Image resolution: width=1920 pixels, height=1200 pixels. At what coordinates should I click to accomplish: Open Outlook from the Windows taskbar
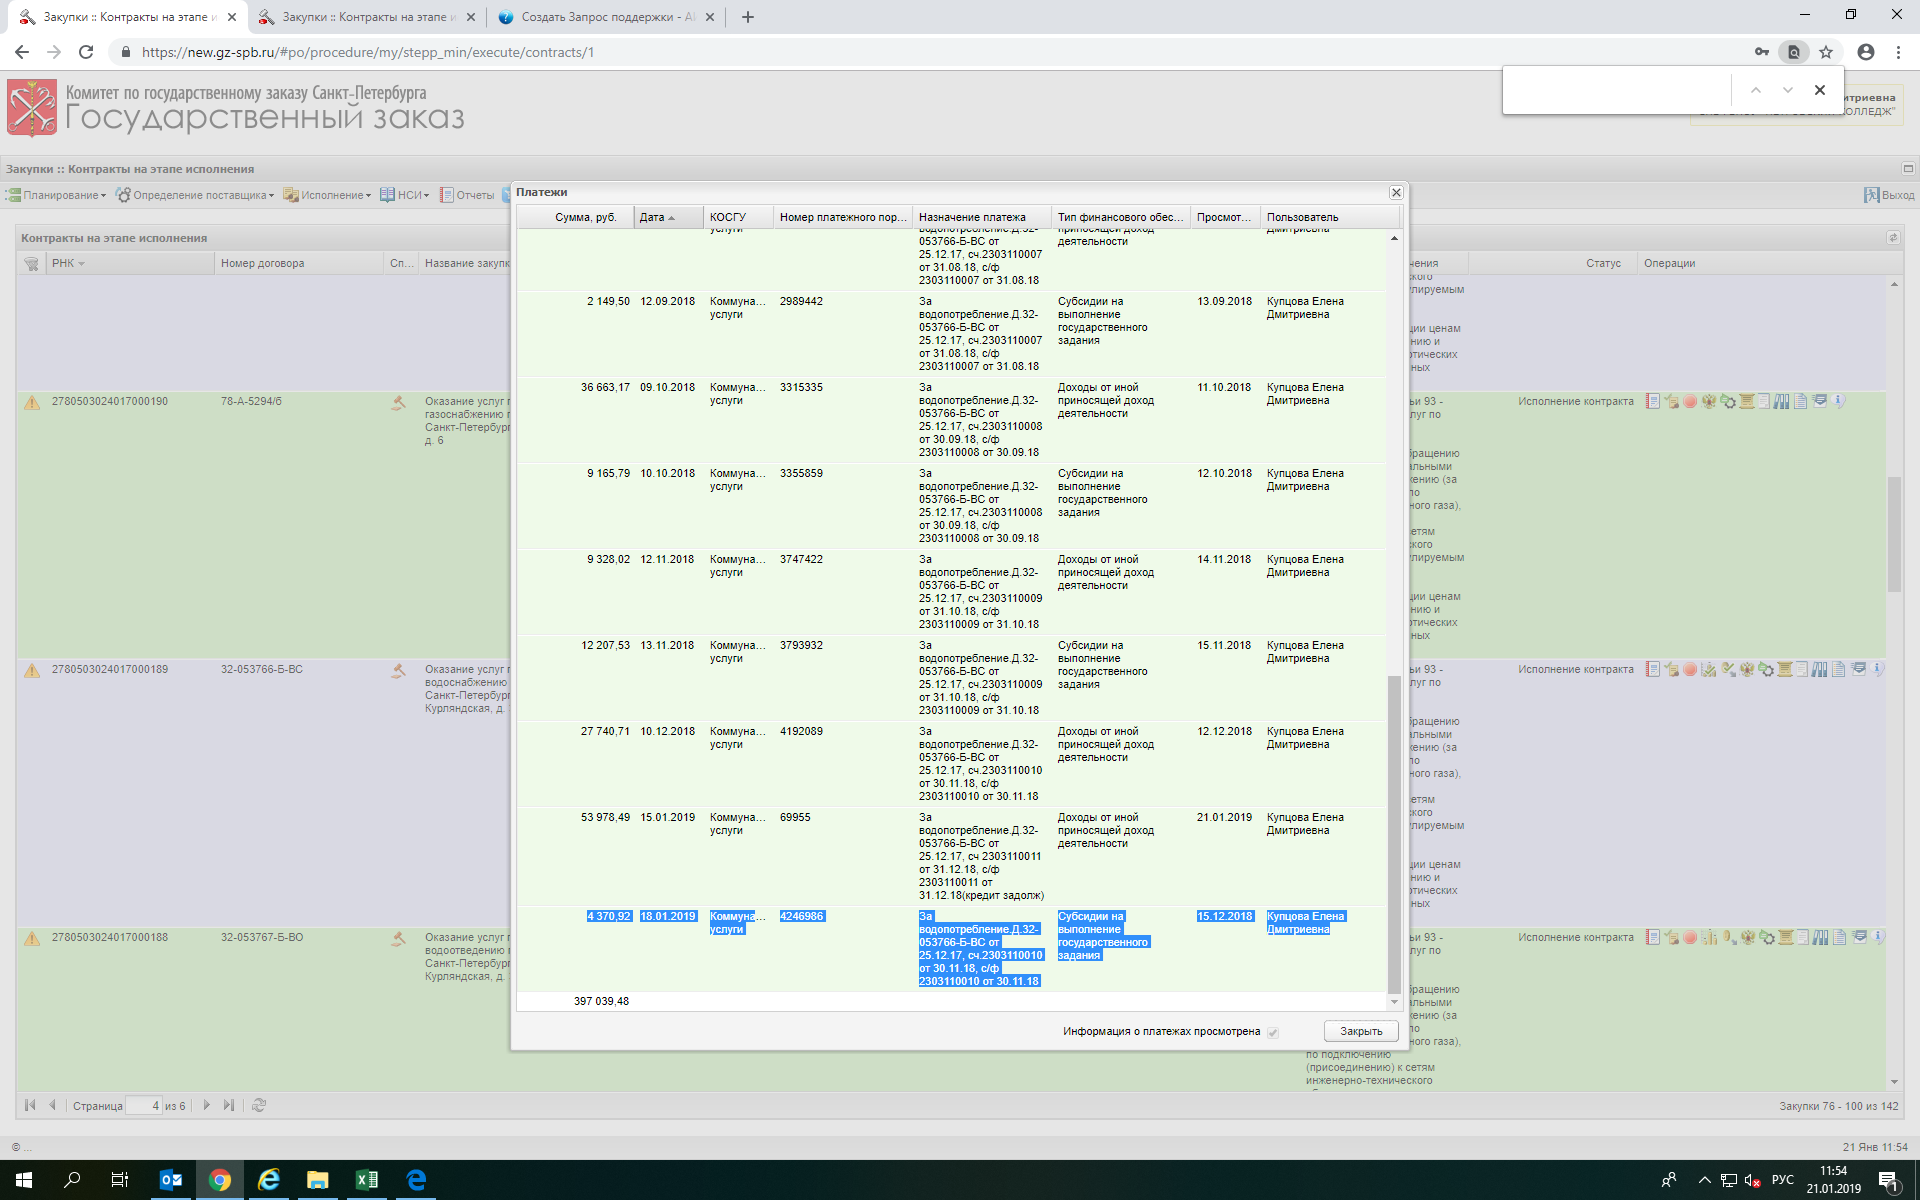tap(171, 1180)
